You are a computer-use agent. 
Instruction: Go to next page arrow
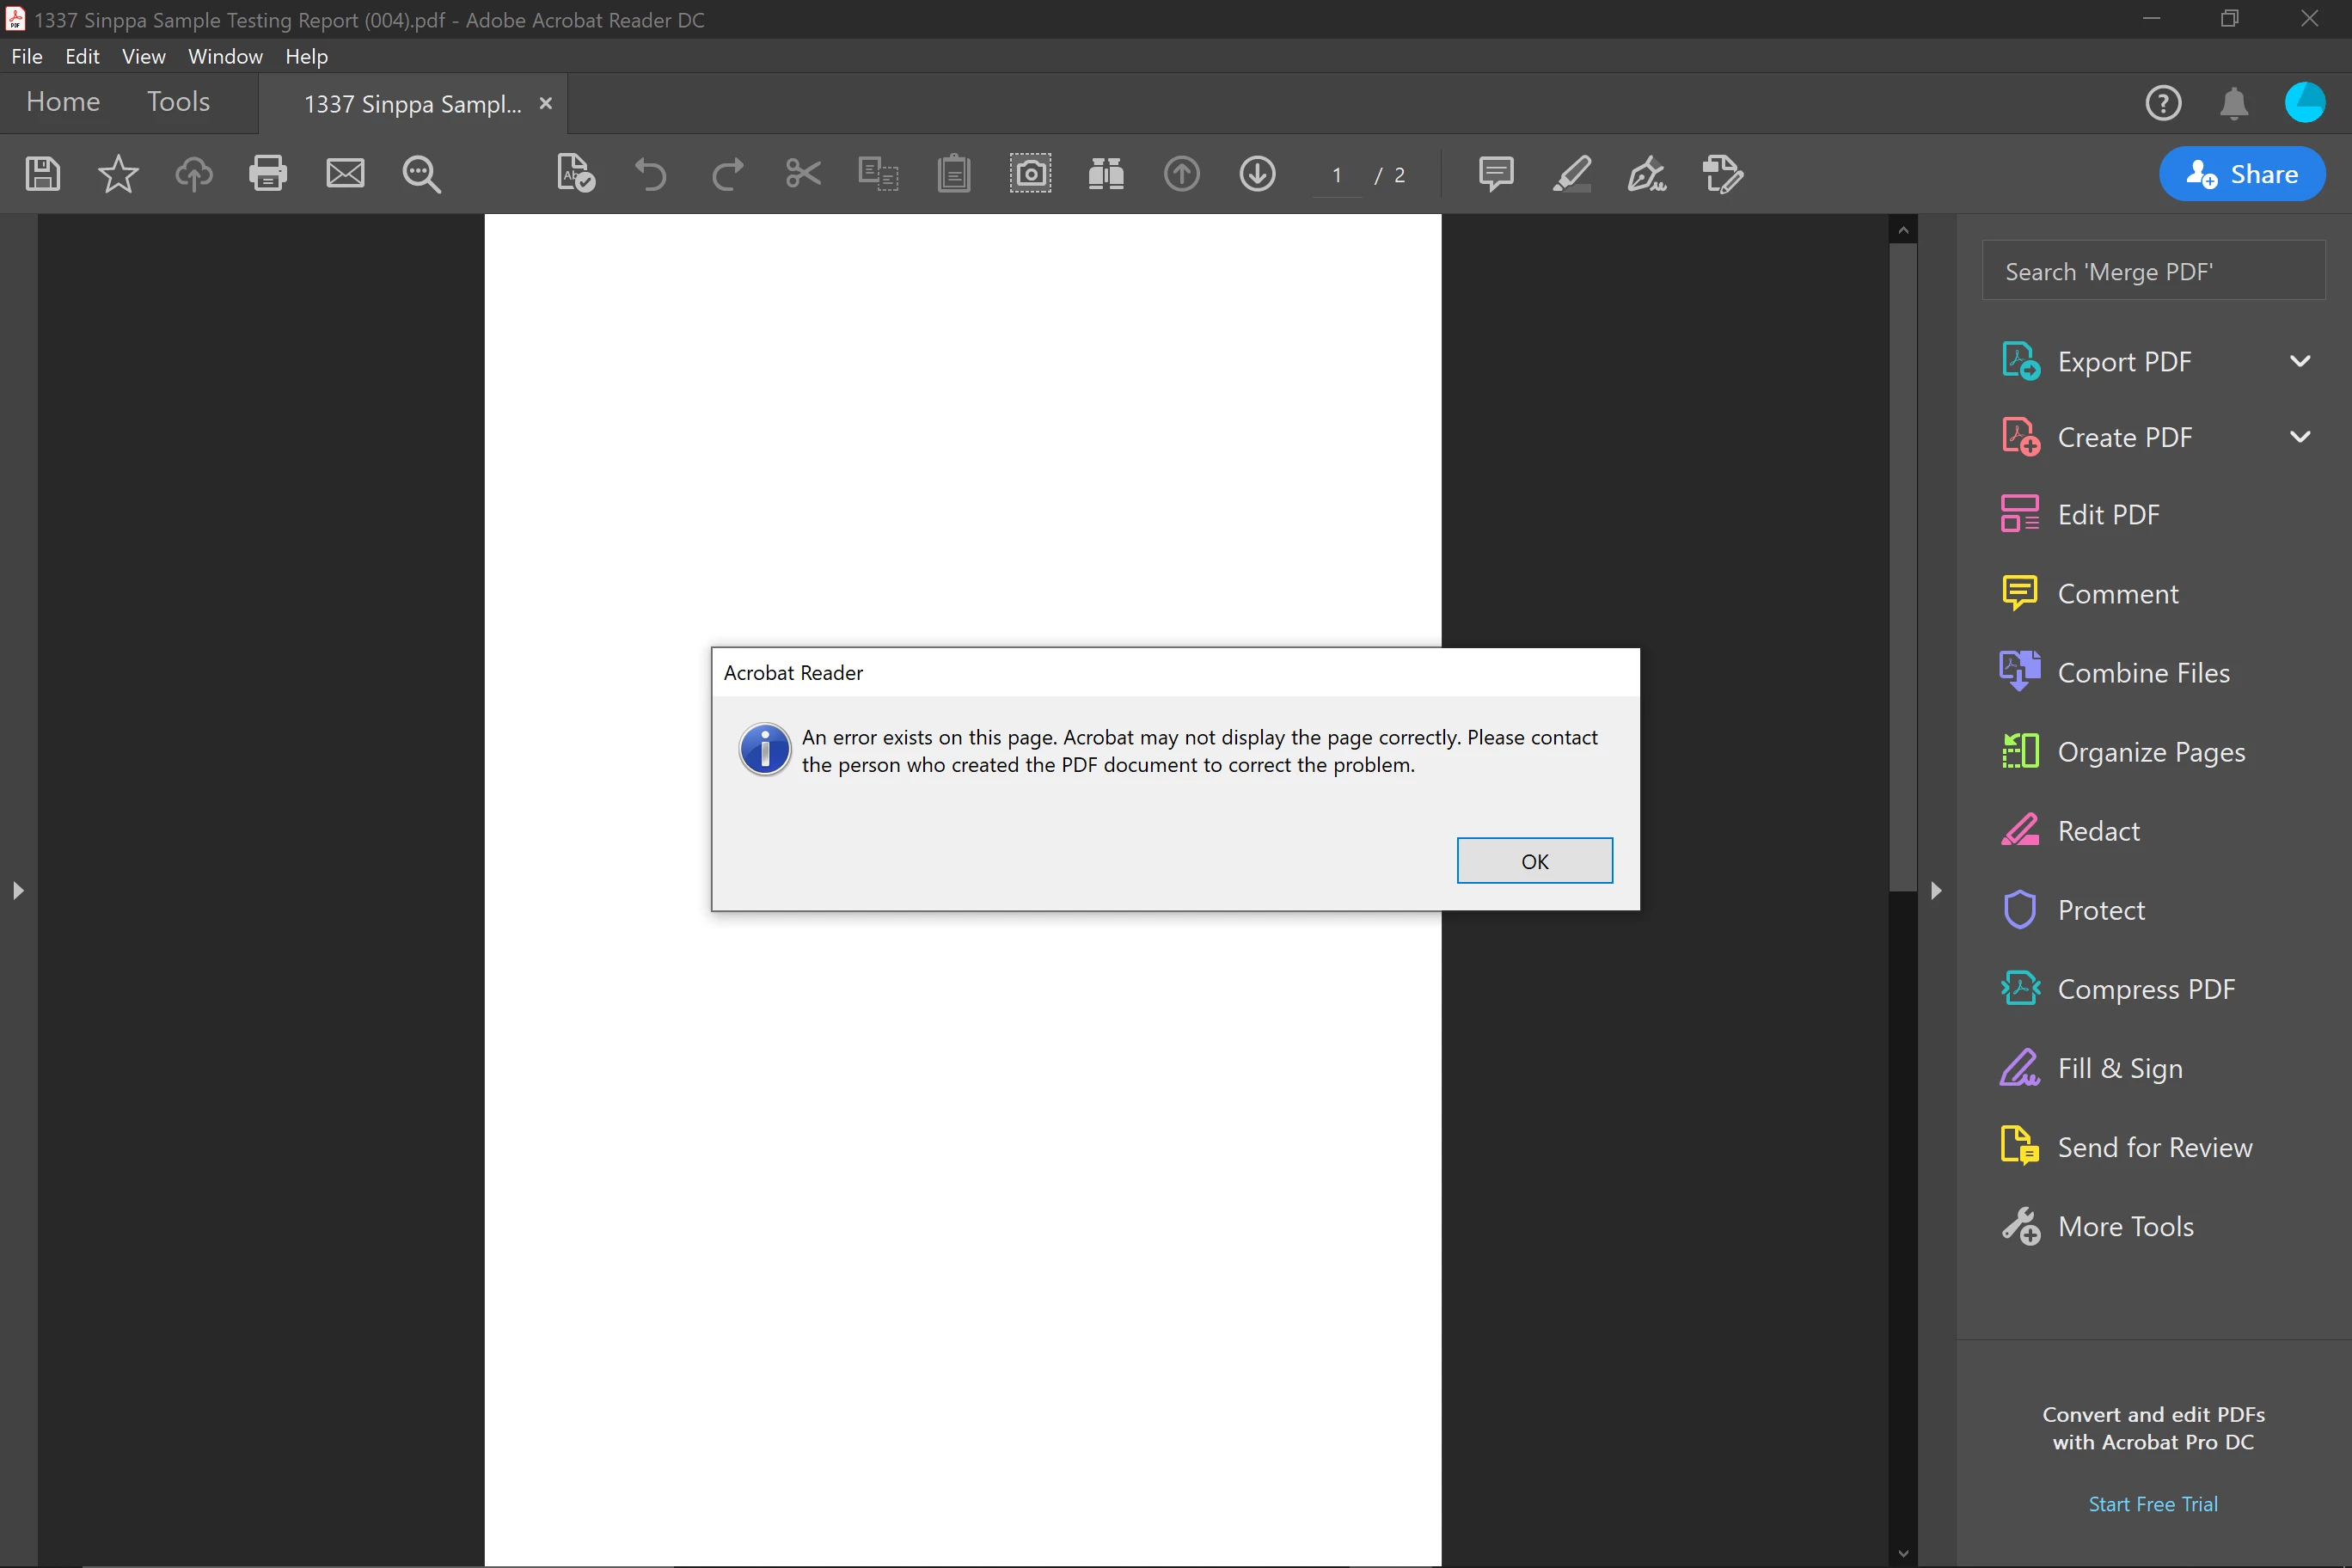pos(1257,174)
